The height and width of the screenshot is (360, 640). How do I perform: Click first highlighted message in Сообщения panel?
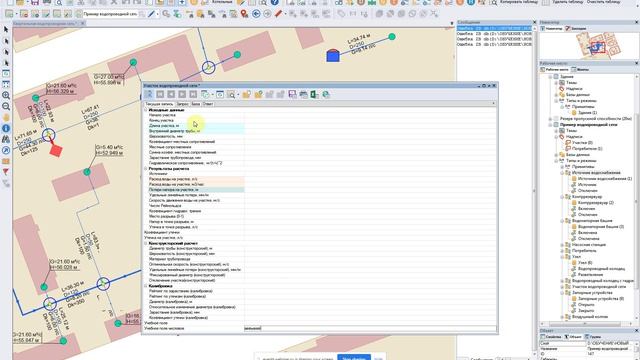(494, 29)
